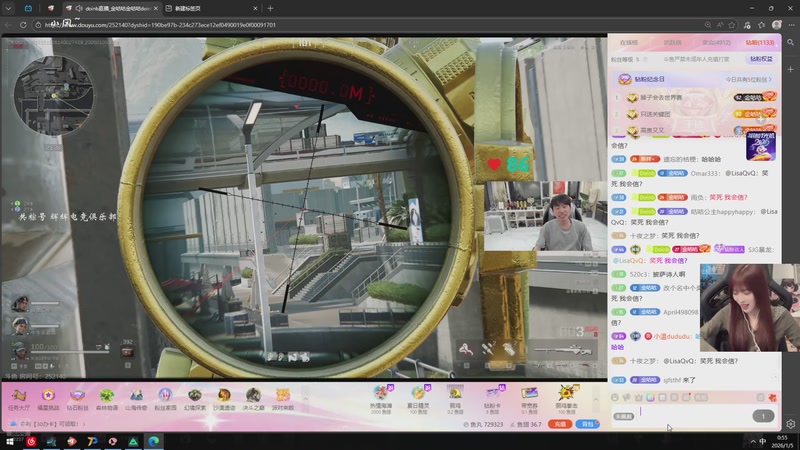Click username 猴子会去世界赛 in ranking
This screenshot has height=450, width=800.
tap(661, 97)
